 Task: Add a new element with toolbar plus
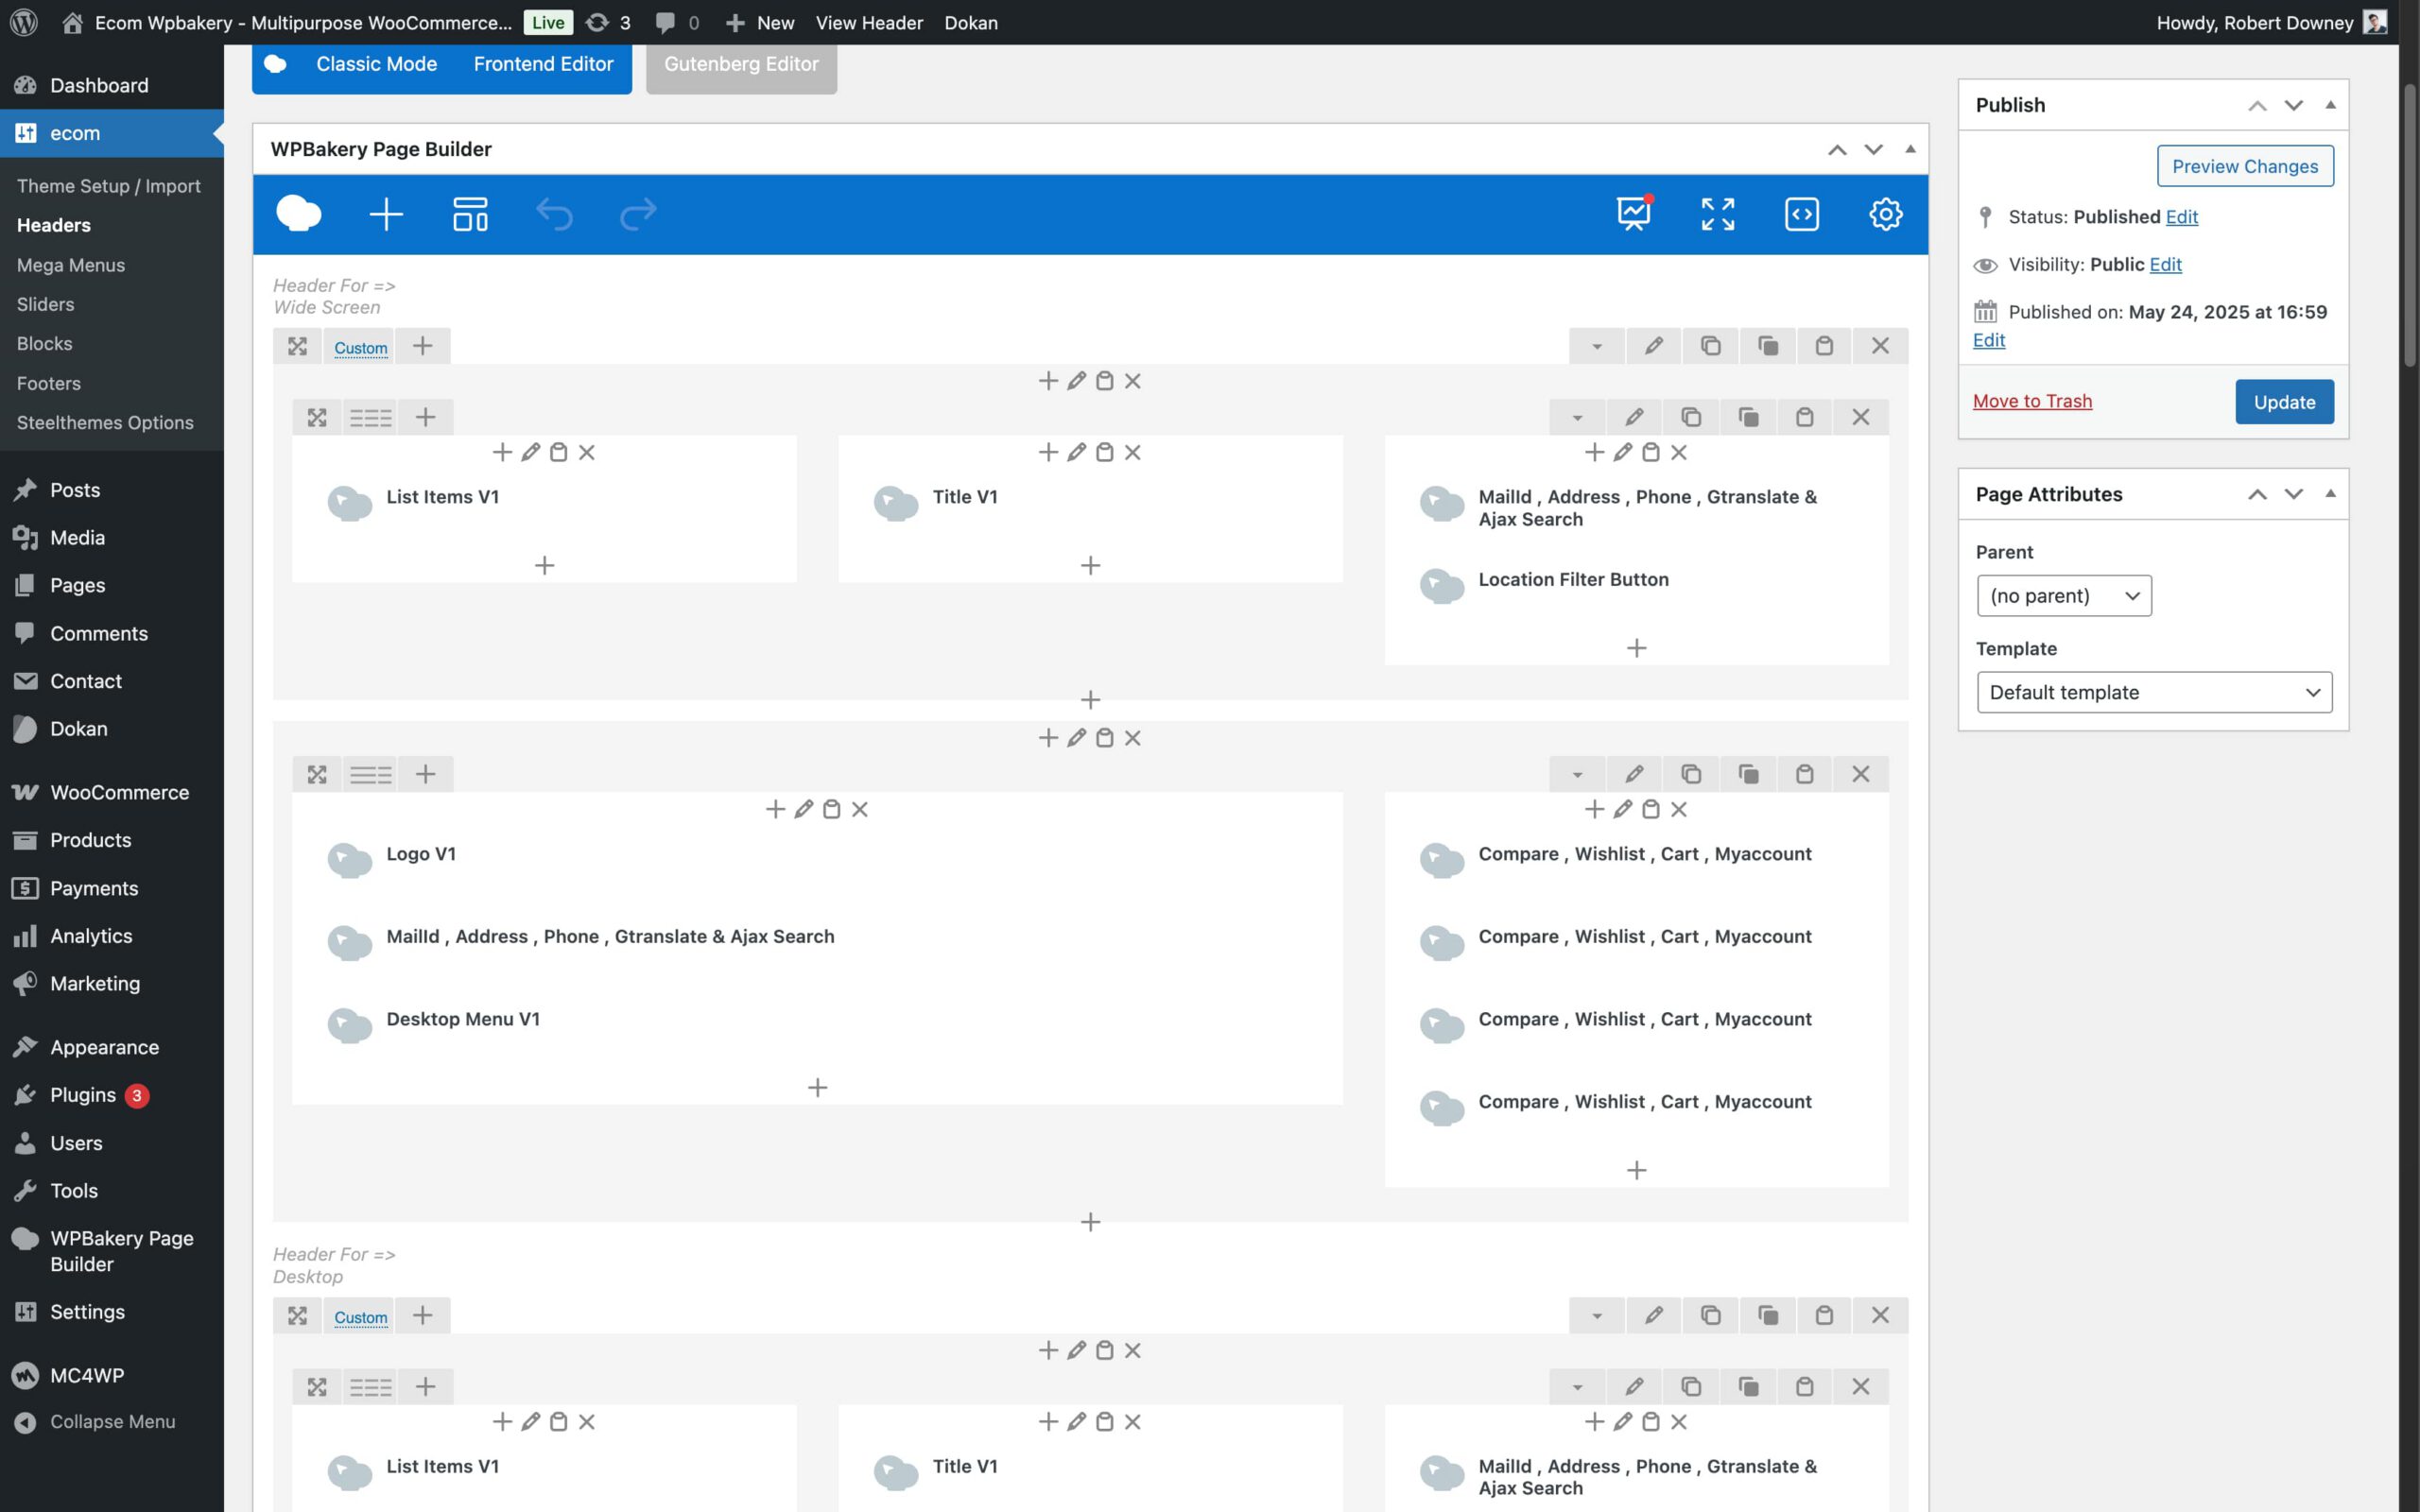click(x=386, y=214)
